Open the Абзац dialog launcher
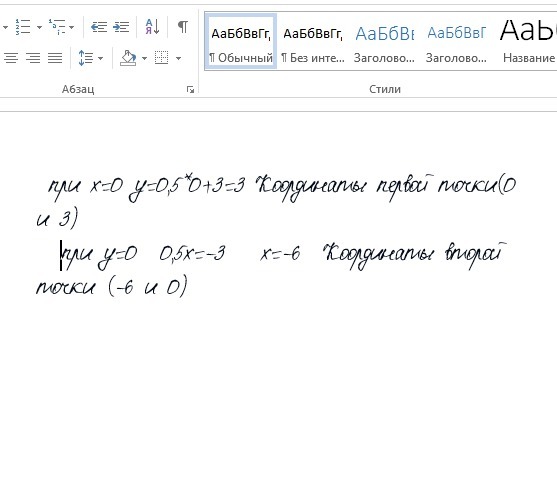557x495 pixels. pyautogui.click(x=190, y=90)
